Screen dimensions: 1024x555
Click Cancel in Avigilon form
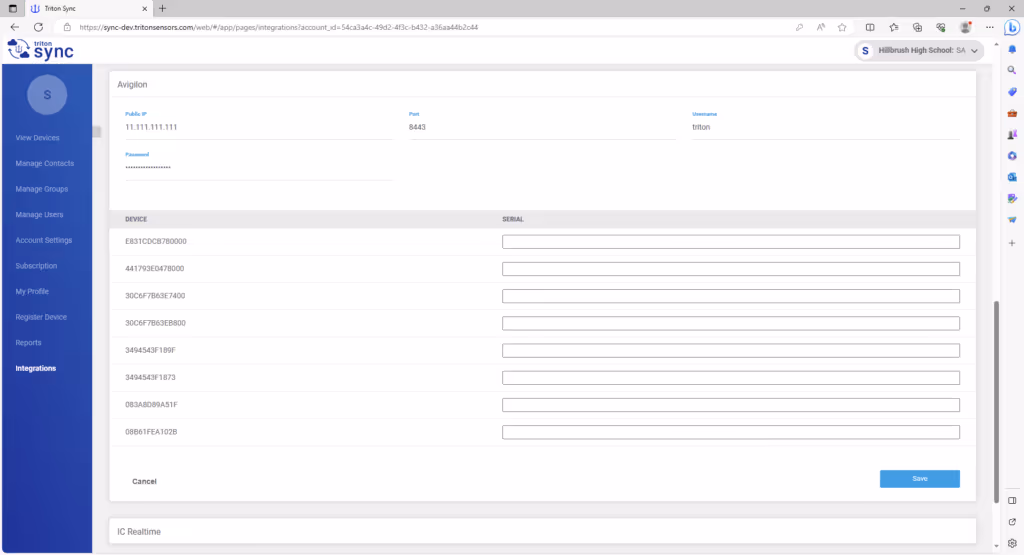pyautogui.click(x=144, y=481)
